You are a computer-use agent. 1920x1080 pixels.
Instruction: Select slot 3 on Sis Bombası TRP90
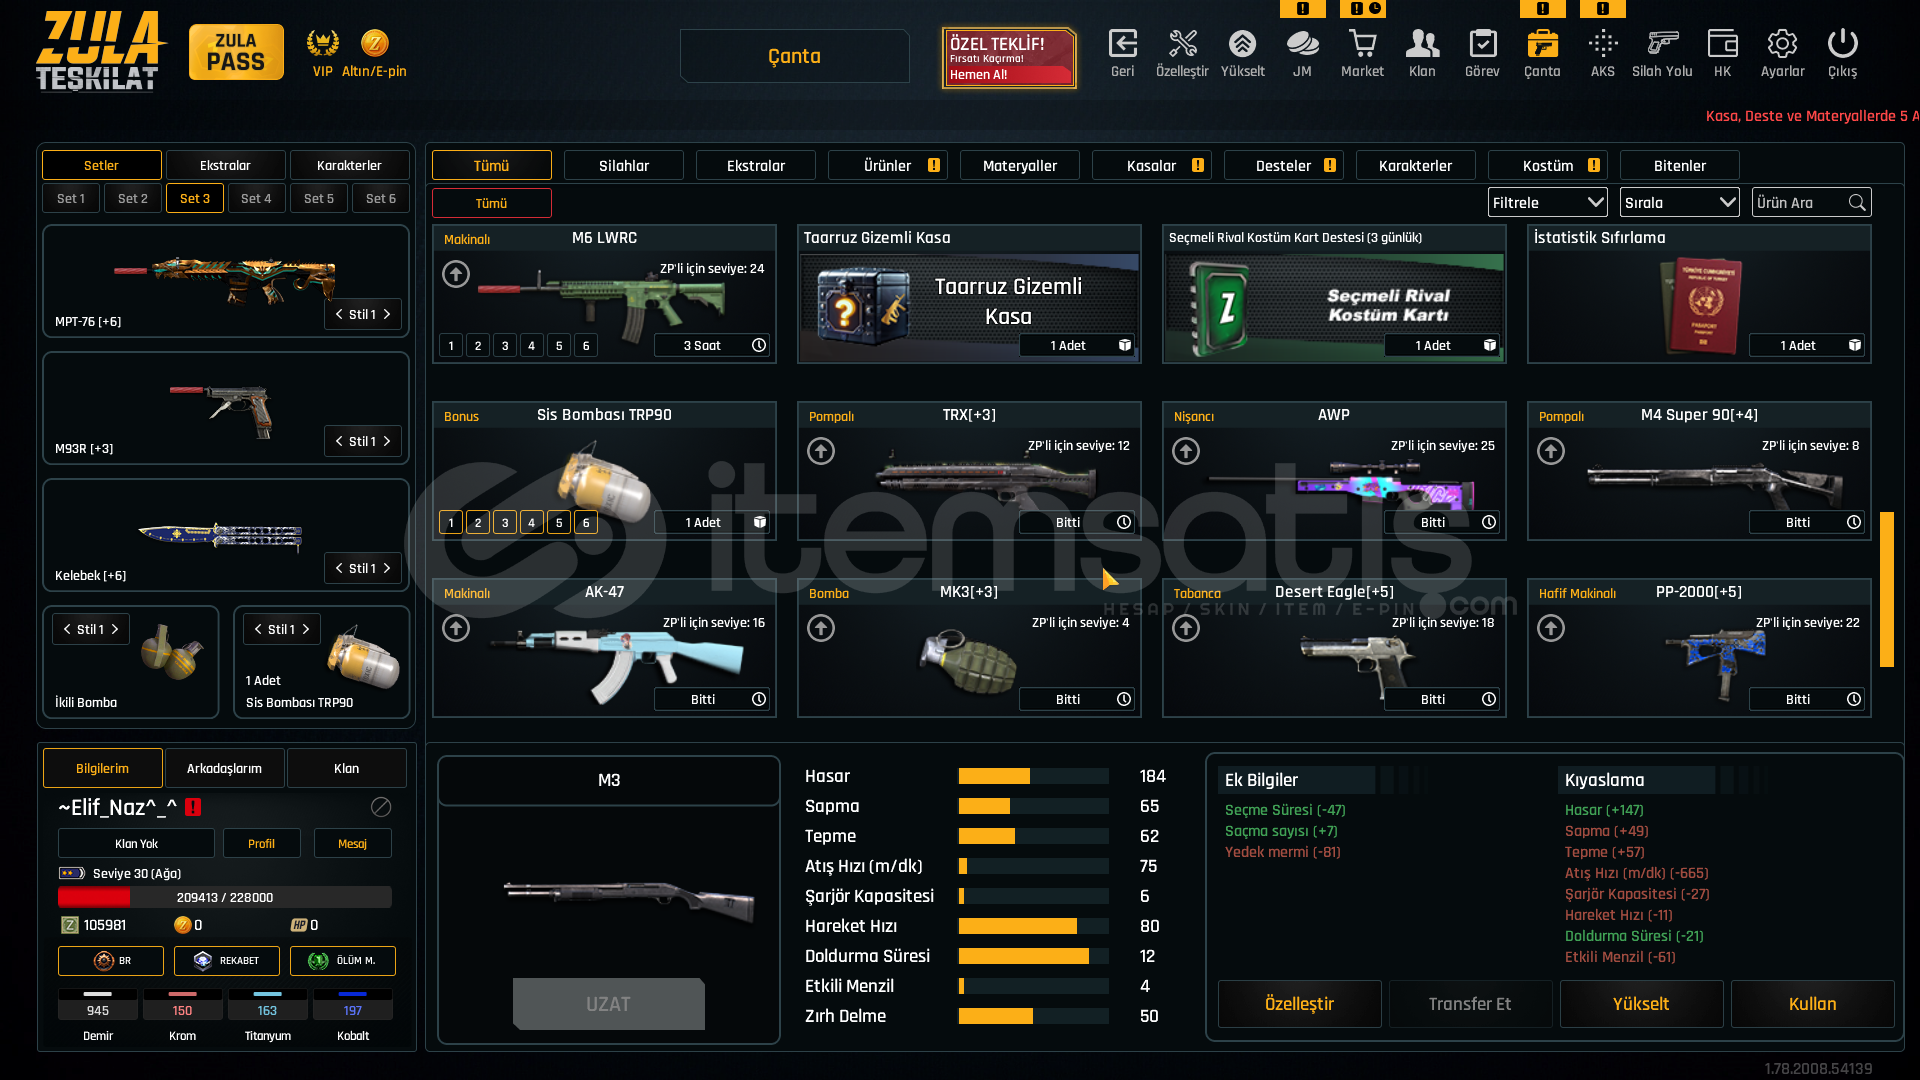coord(505,522)
